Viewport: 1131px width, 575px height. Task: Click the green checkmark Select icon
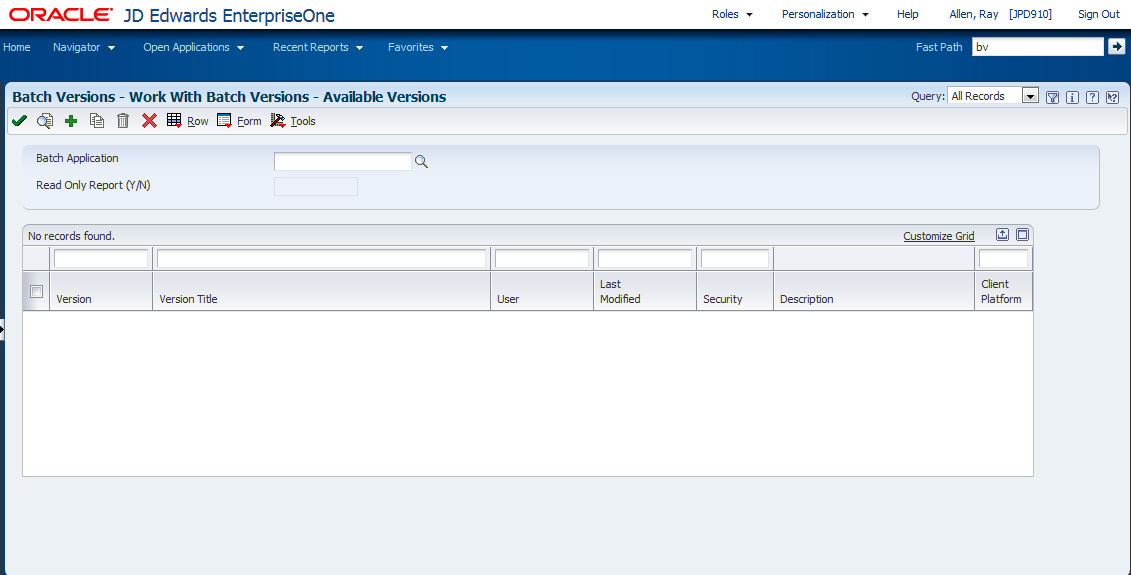pos(19,120)
